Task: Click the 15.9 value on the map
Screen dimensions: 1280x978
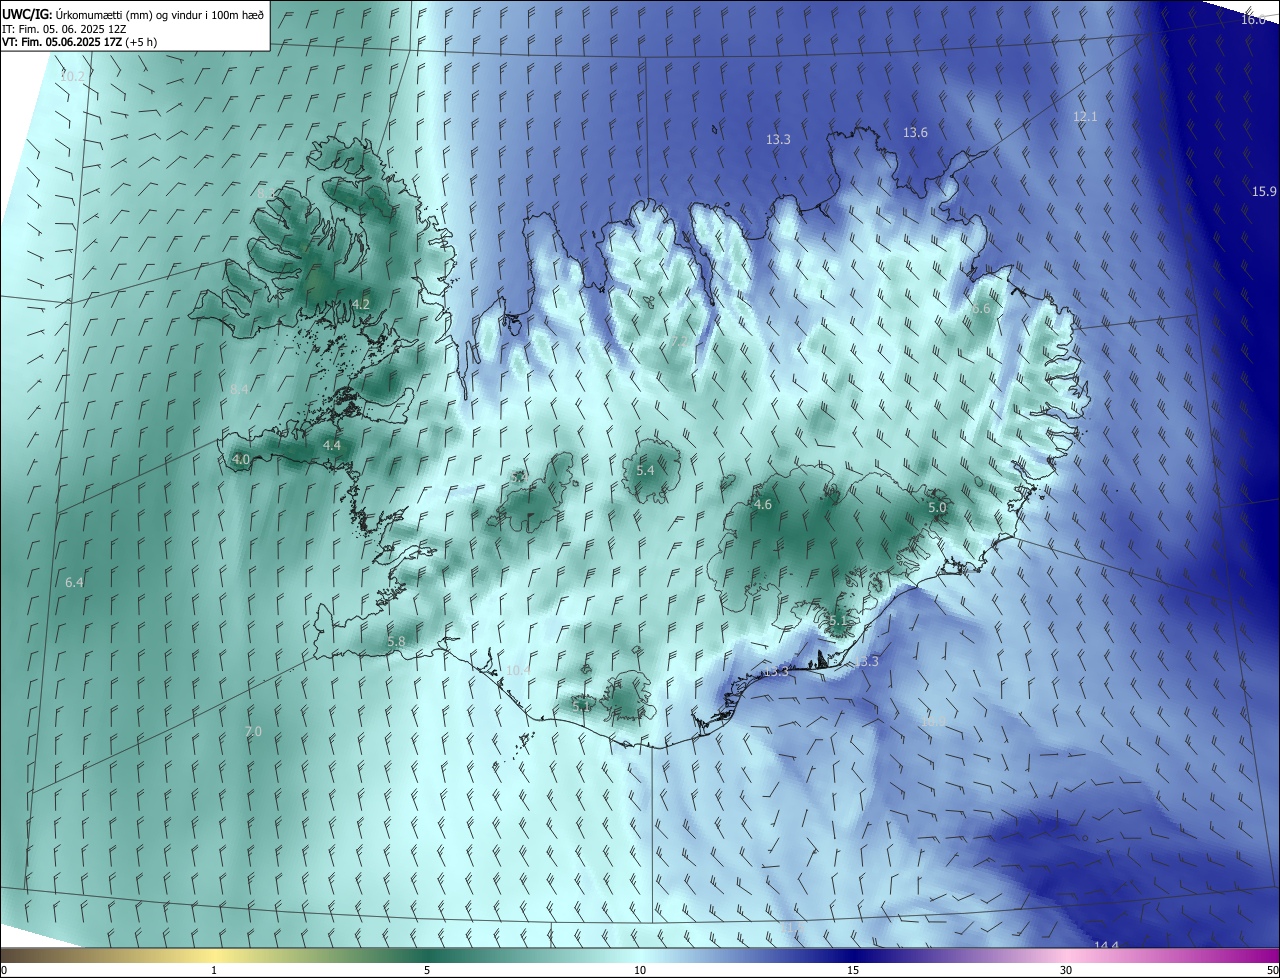Action: (1265, 192)
